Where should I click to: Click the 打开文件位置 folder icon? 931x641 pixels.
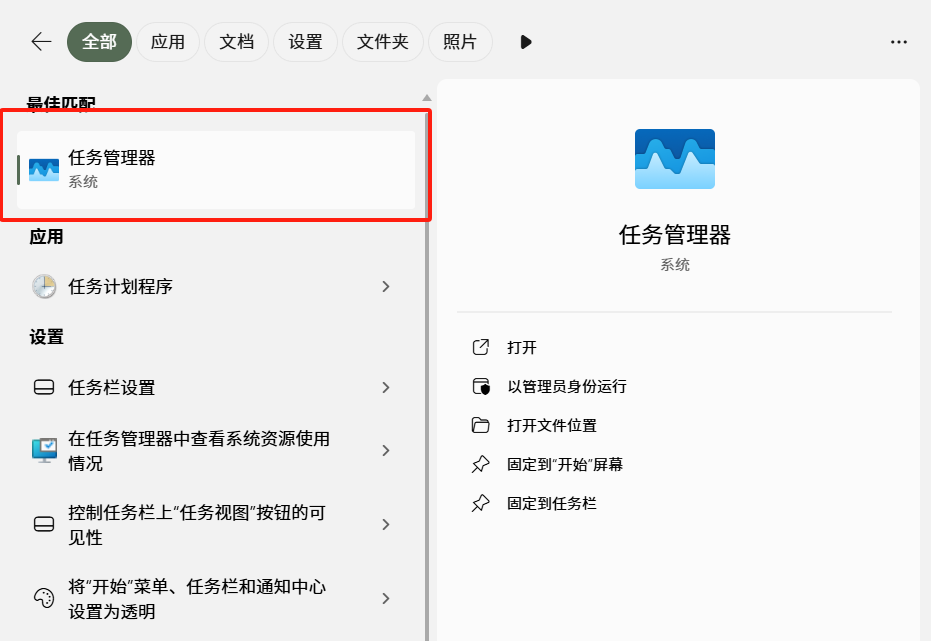point(481,425)
